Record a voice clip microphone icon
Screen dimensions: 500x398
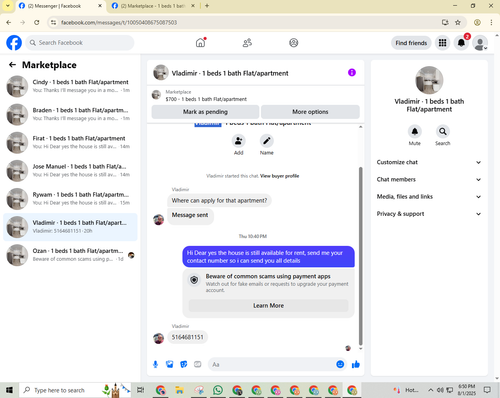point(155,364)
